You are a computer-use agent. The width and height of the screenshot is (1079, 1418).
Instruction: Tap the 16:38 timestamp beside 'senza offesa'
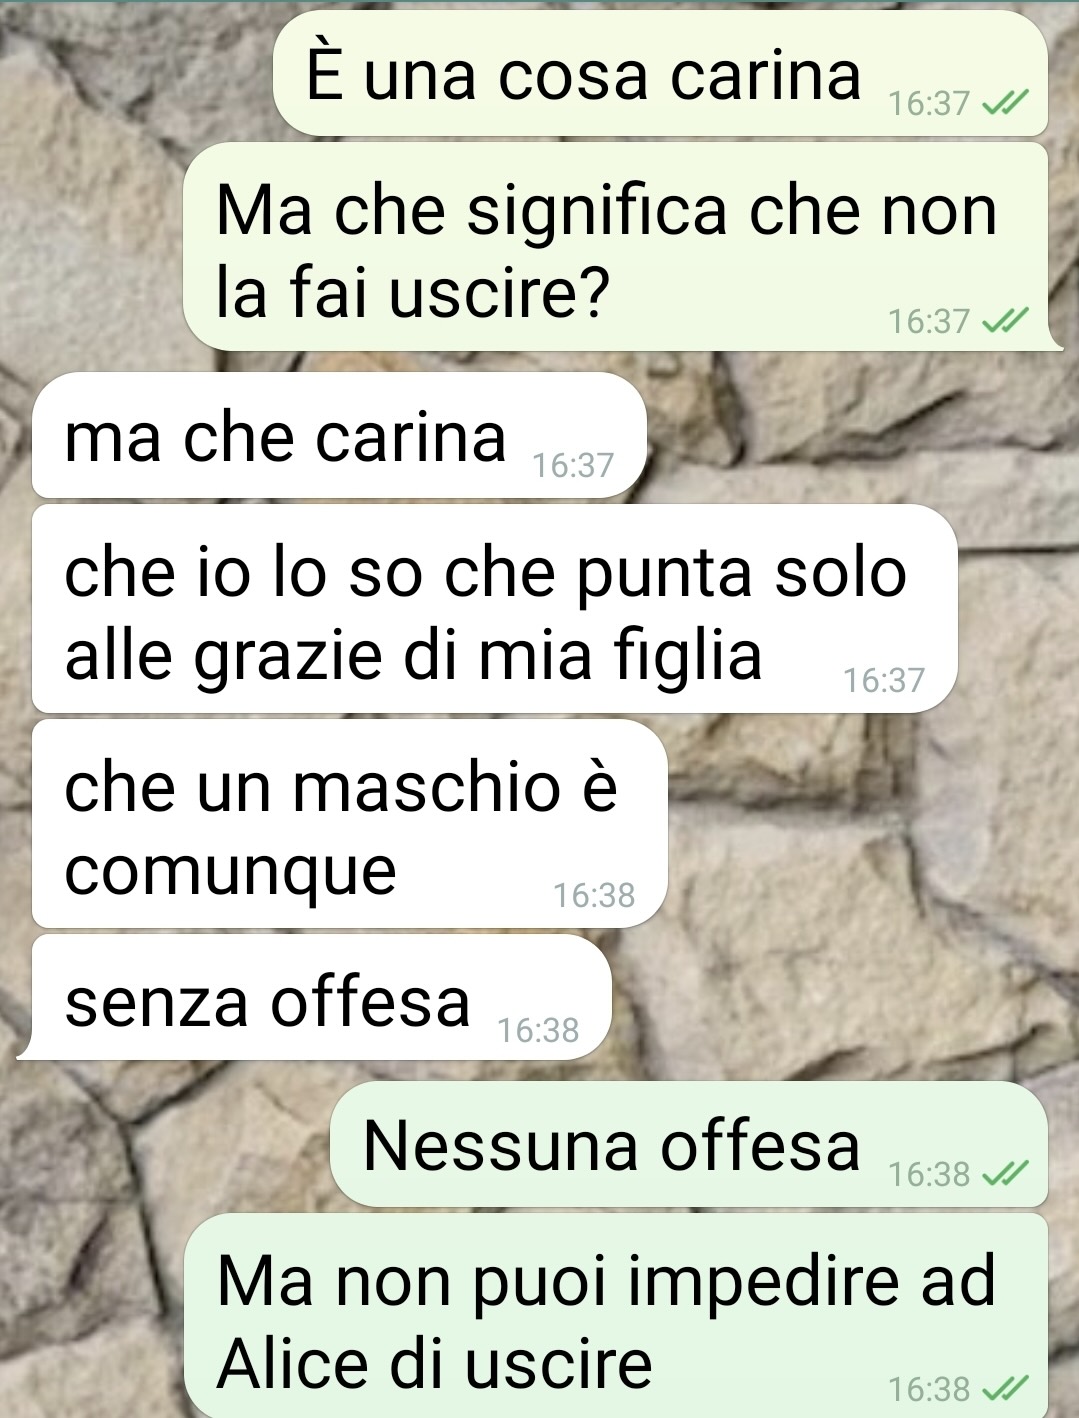tap(538, 1029)
